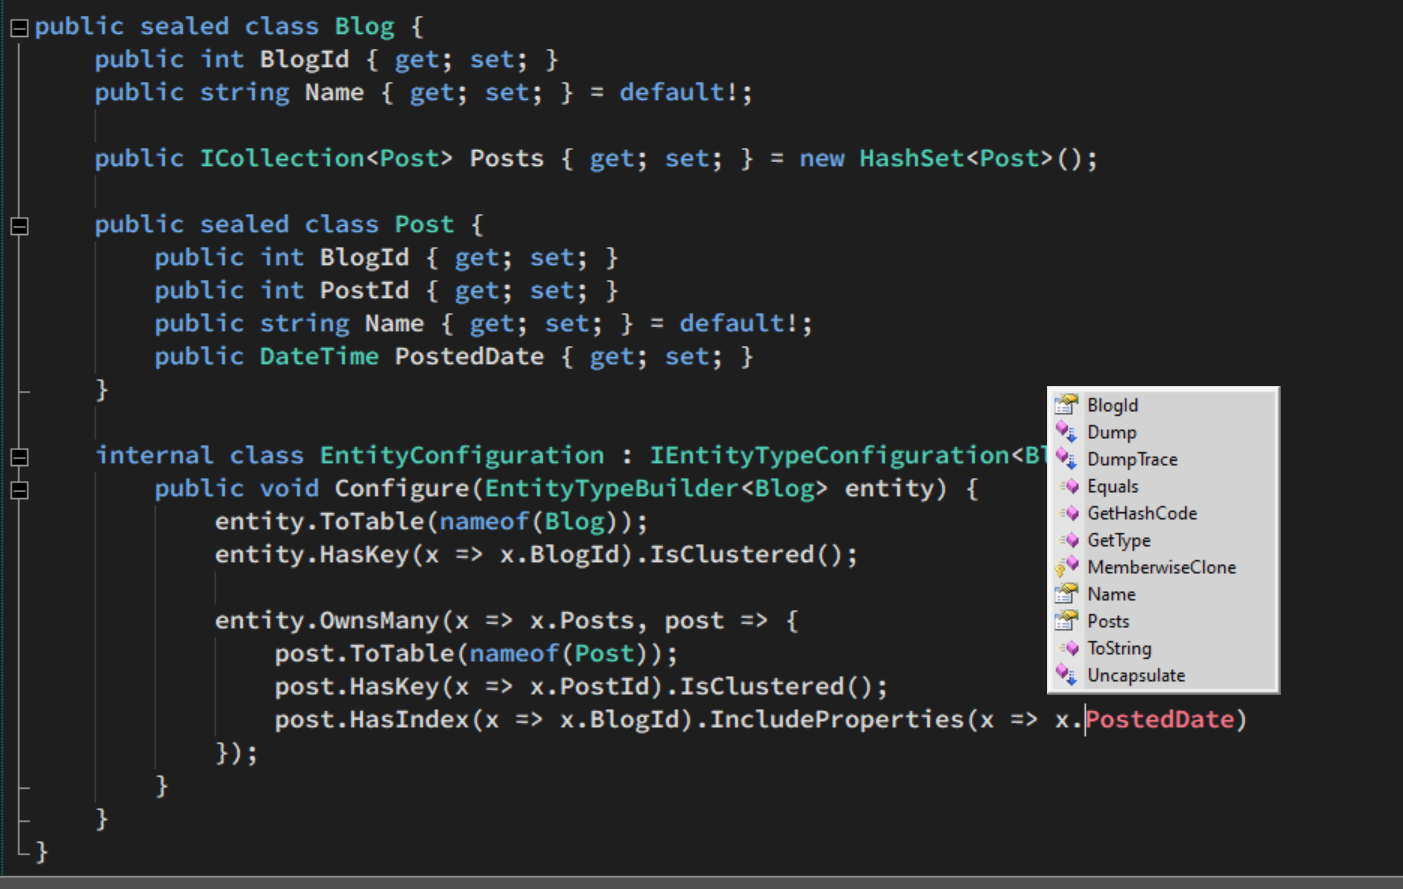Click the Dump extension method icon
This screenshot has width=1403, height=889.
coord(1067,432)
